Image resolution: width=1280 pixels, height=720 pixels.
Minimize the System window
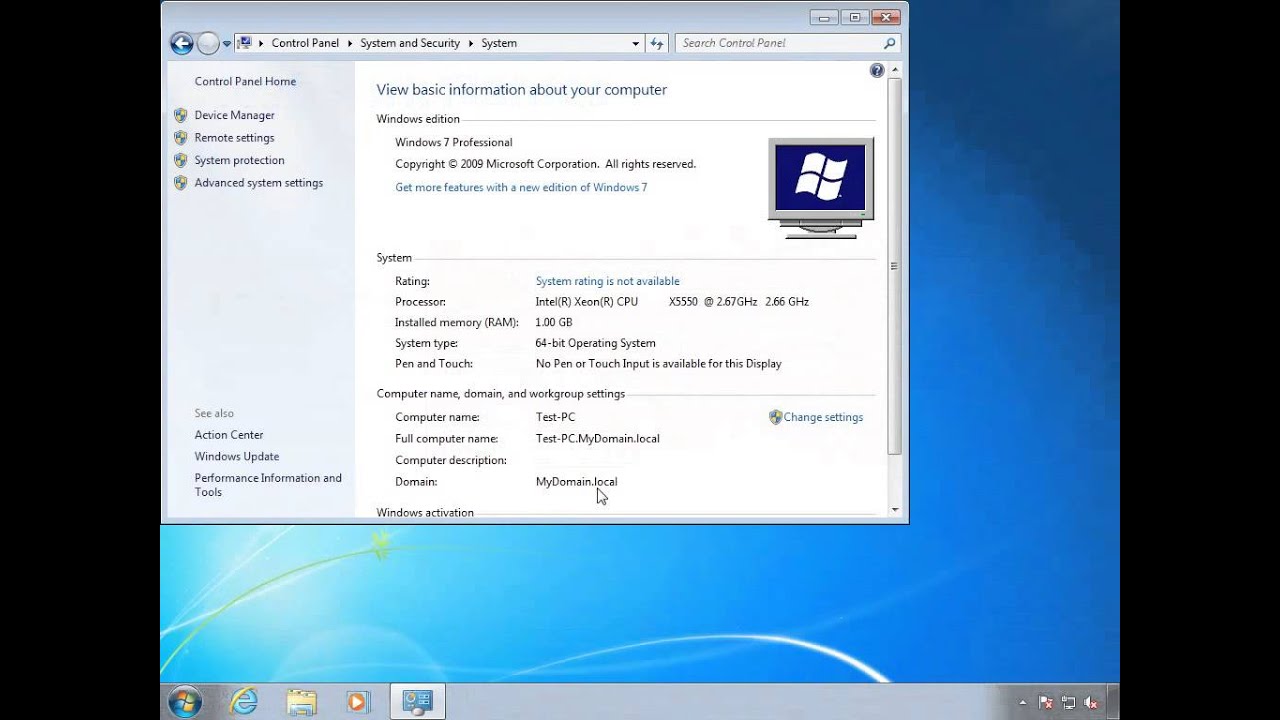click(x=822, y=17)
